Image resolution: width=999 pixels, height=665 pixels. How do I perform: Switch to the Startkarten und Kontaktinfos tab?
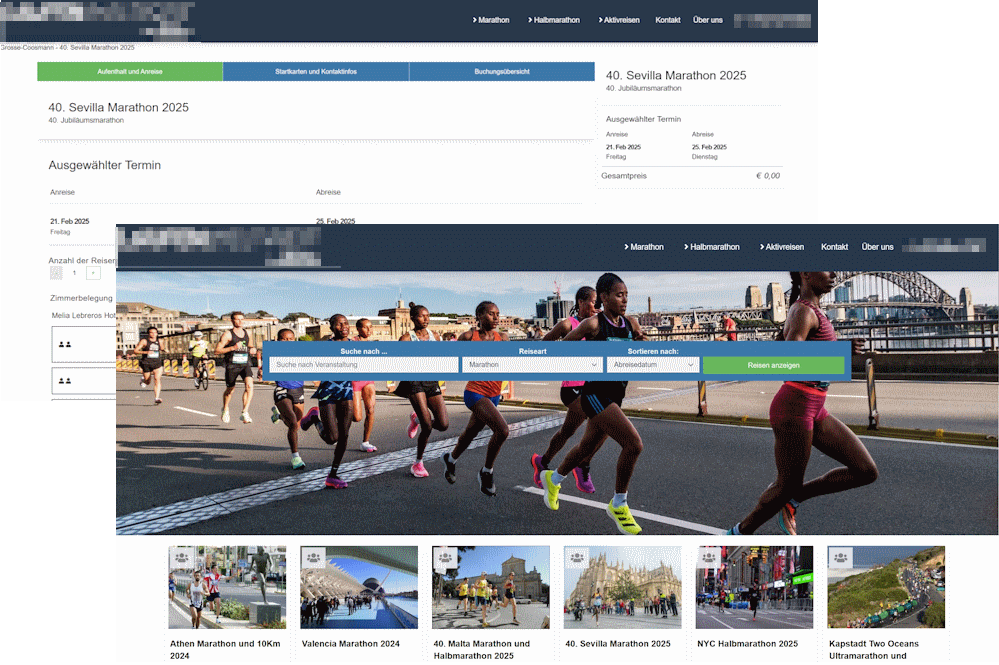(315, 72)
